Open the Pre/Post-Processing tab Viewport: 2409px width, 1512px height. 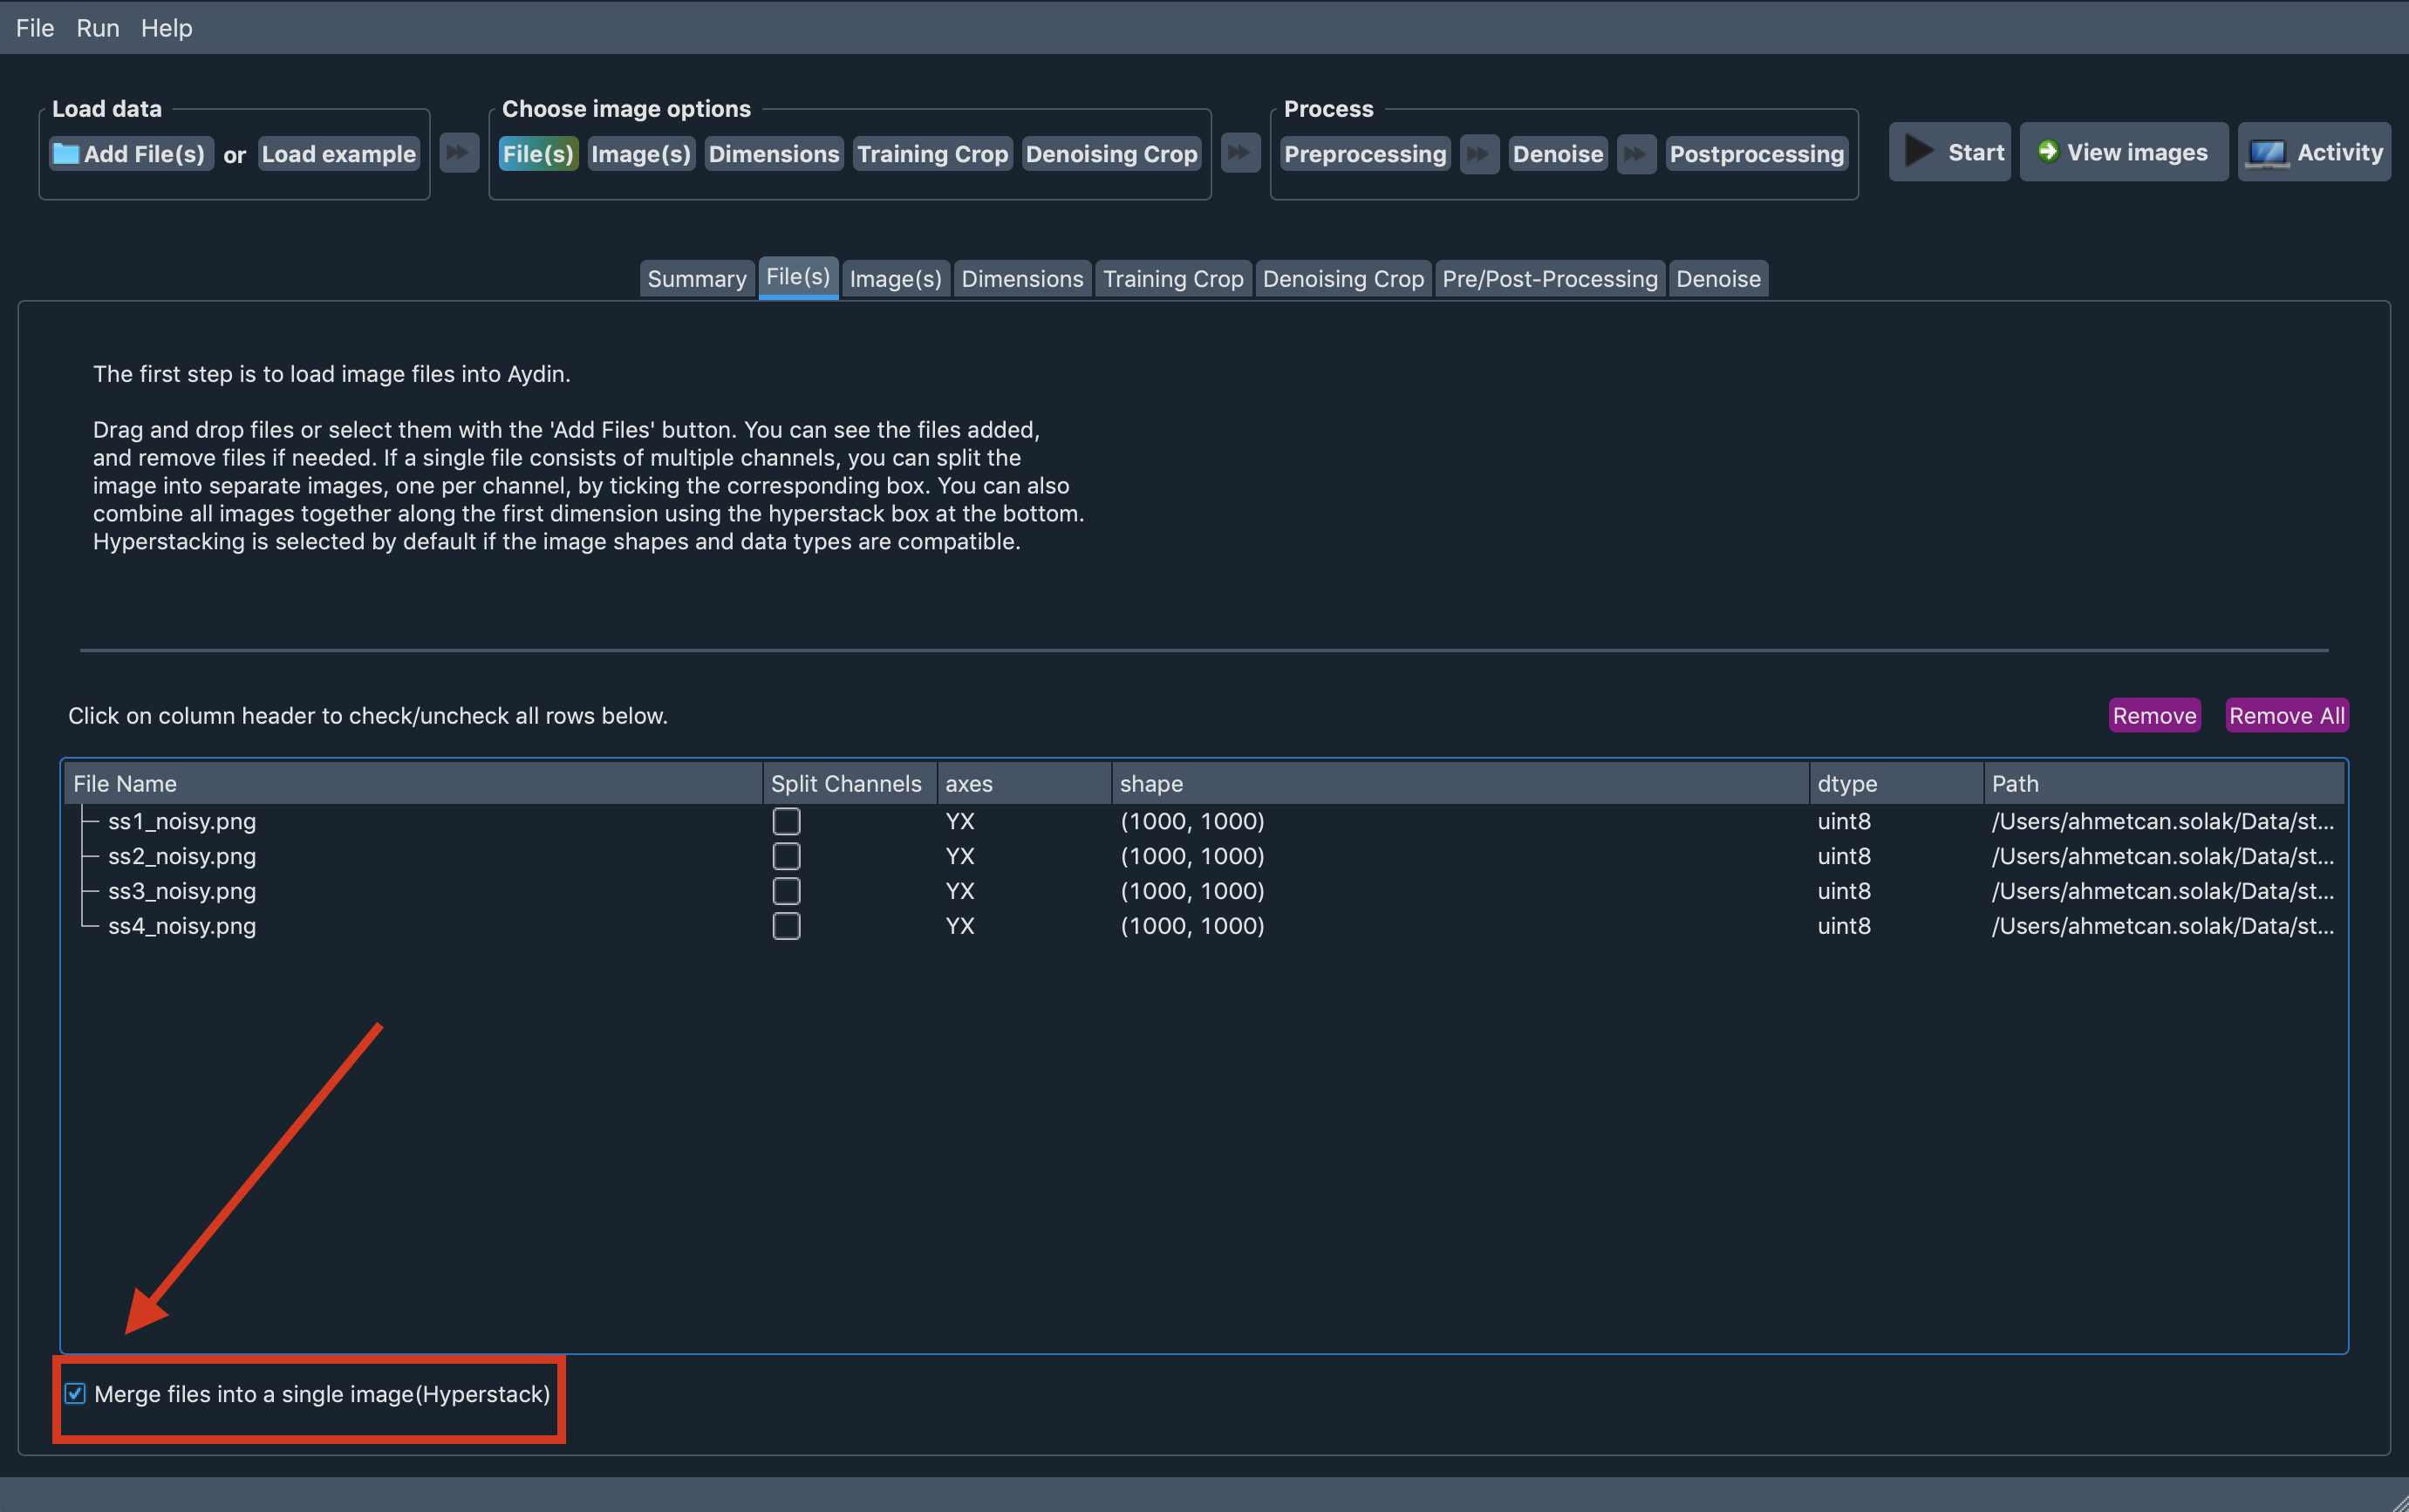coord(1550,279)
